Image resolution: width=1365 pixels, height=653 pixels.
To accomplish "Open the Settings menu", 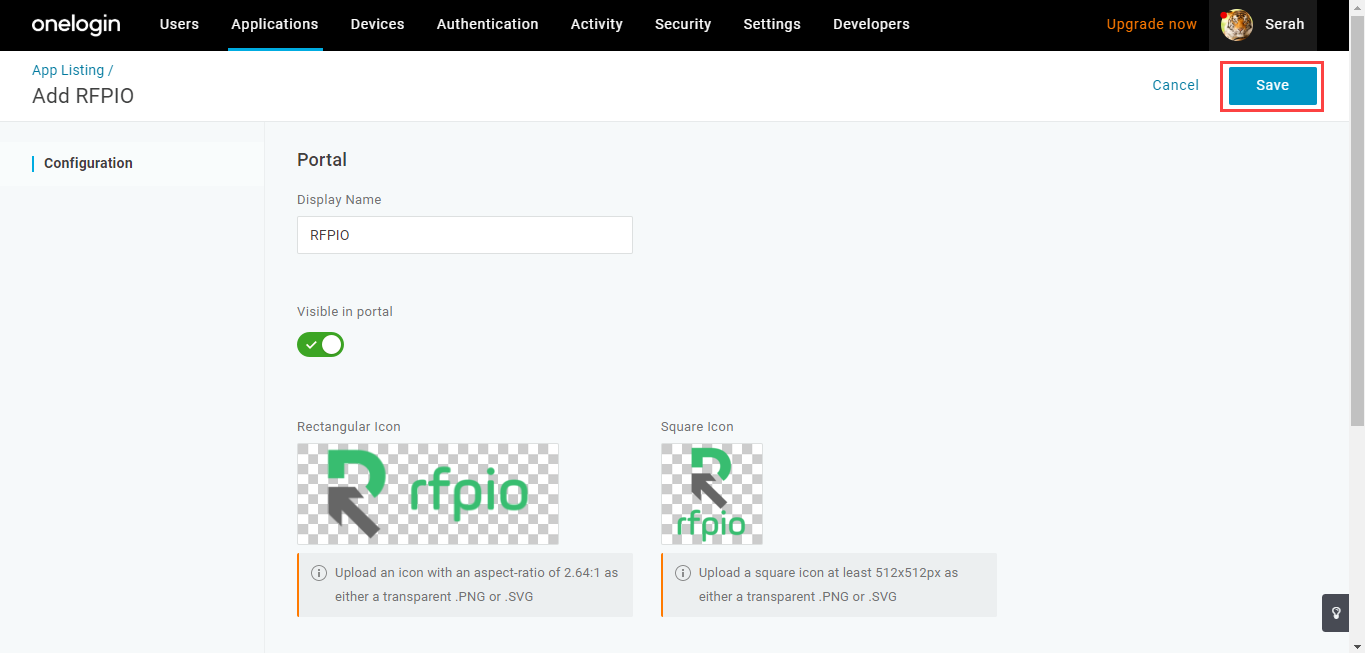I will tap(772, 24).
